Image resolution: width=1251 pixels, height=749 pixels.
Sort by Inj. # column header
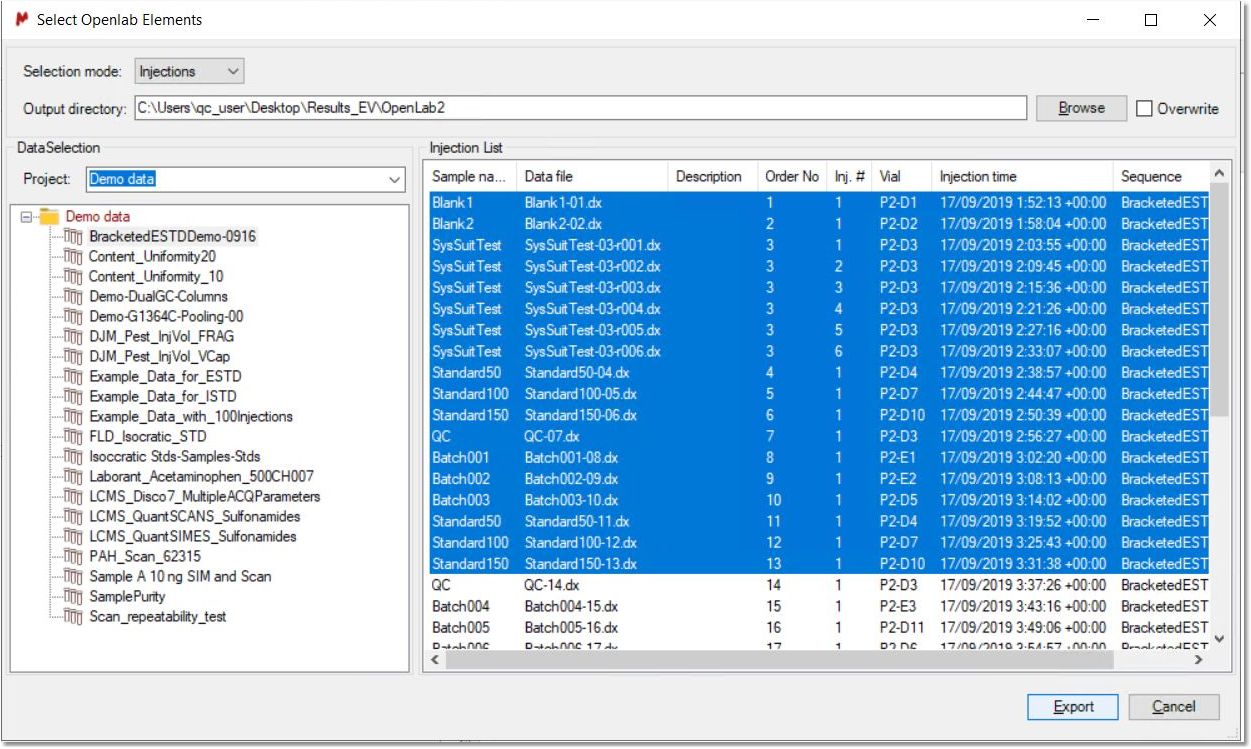coord(849,177)
